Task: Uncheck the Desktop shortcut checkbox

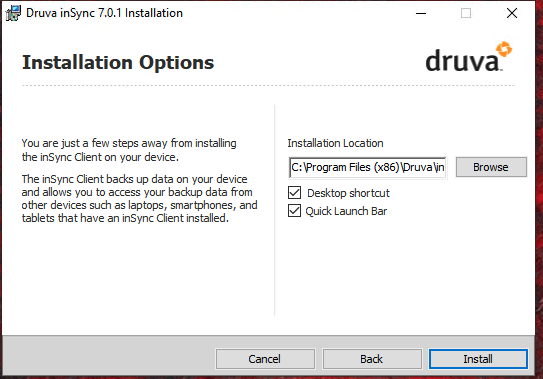Action: (294, 193)
